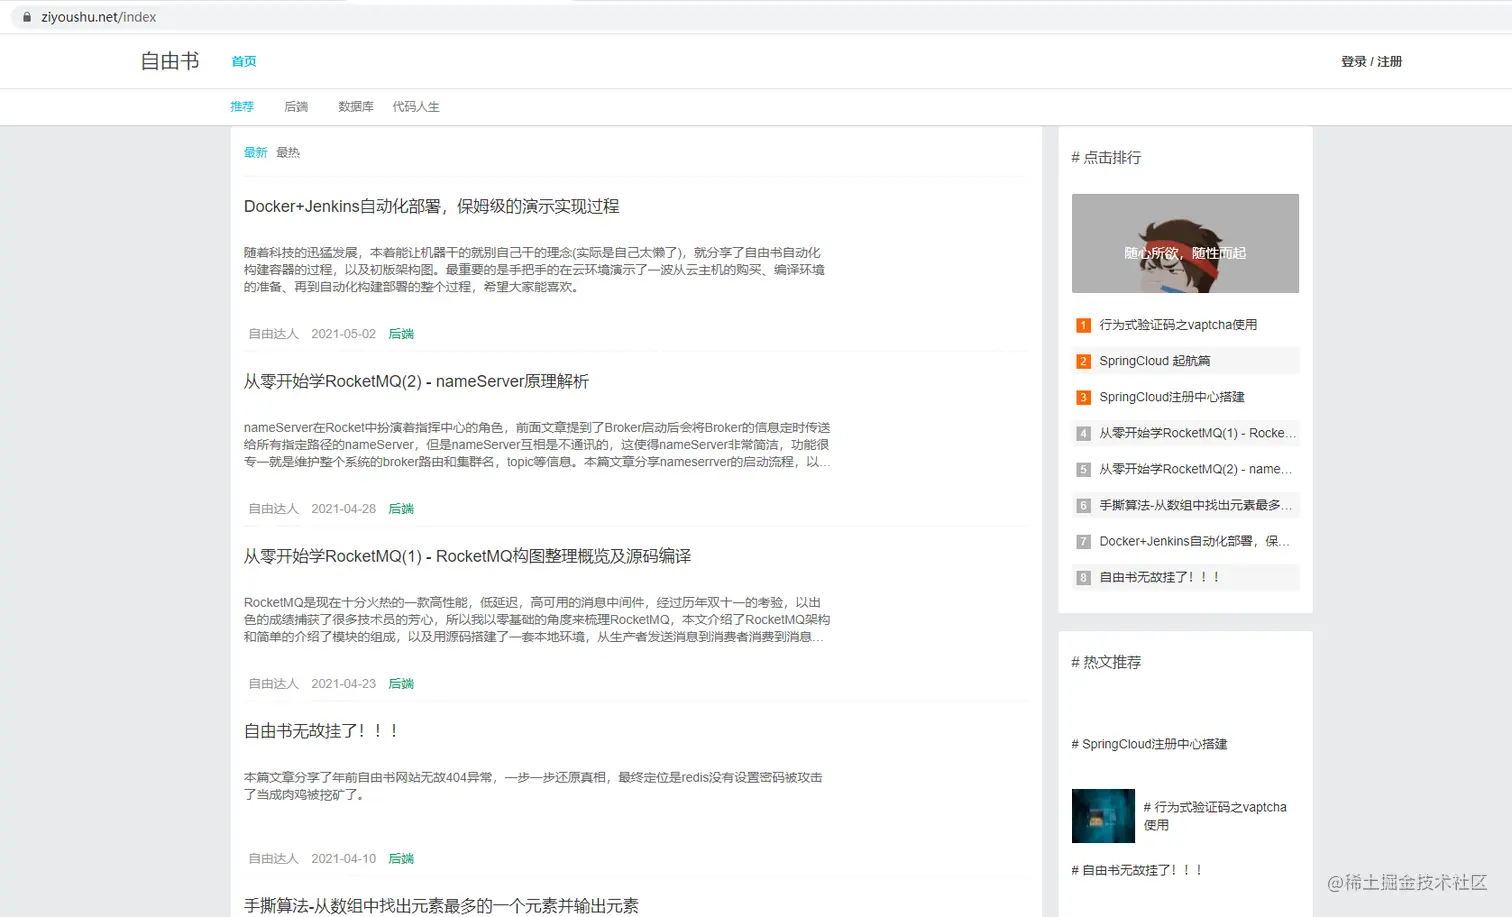Open SpringCloud 起航篇 from click ranking

pos(1154,360)
